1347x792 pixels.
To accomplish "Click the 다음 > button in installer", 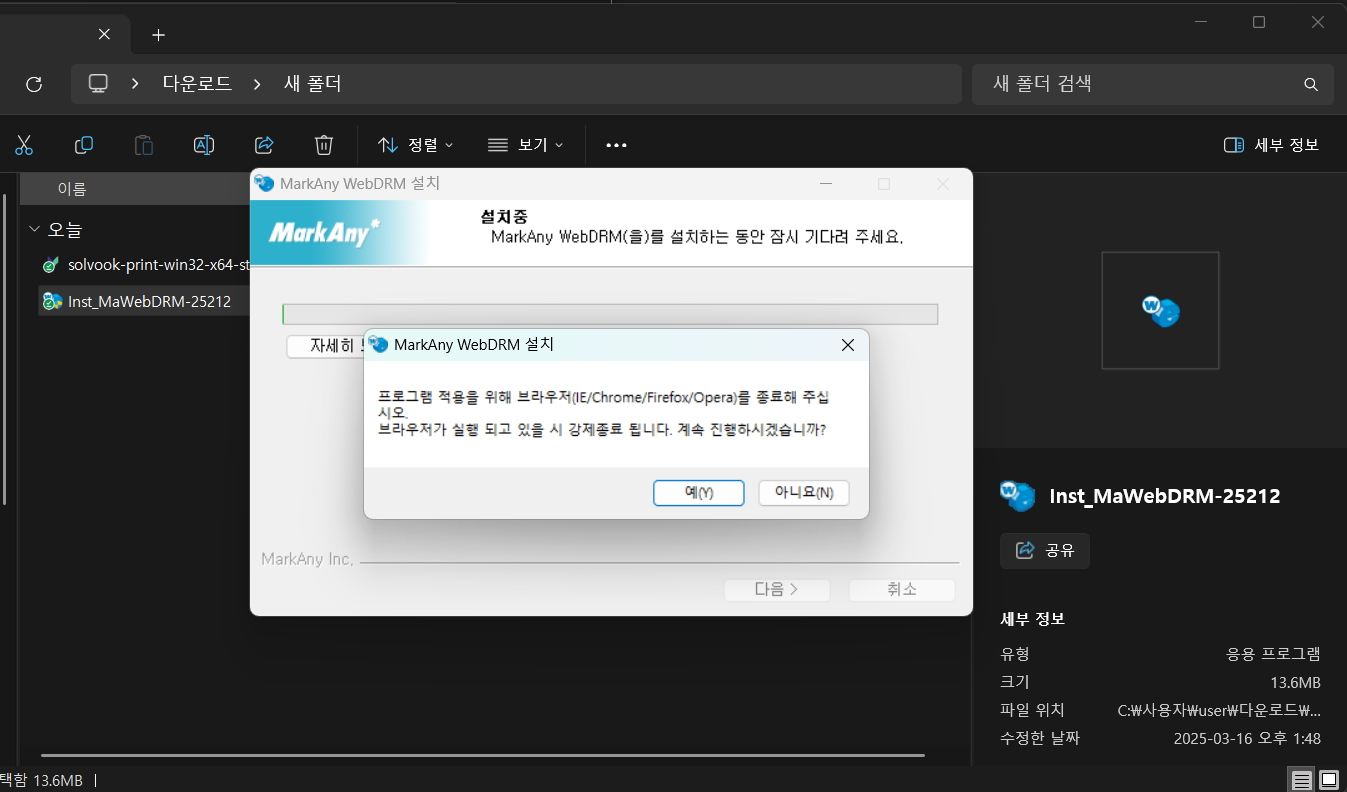I will tap(777, 590).
